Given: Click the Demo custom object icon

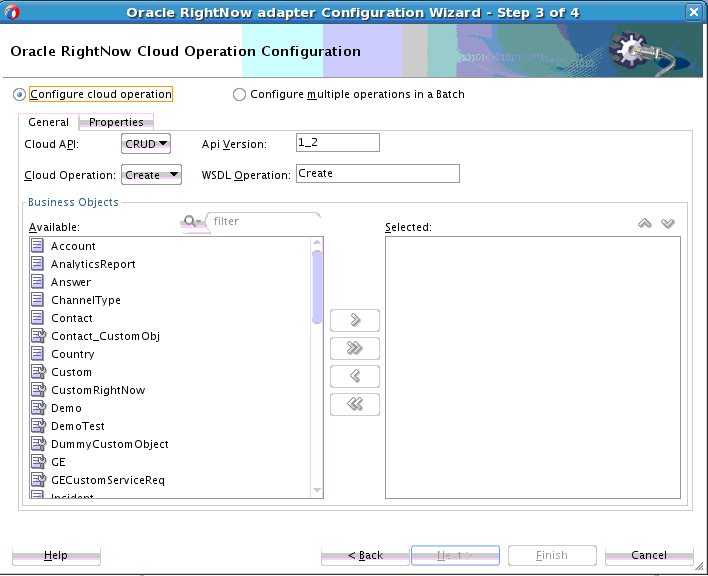Looking at the screenshot, I should (38, 408).
